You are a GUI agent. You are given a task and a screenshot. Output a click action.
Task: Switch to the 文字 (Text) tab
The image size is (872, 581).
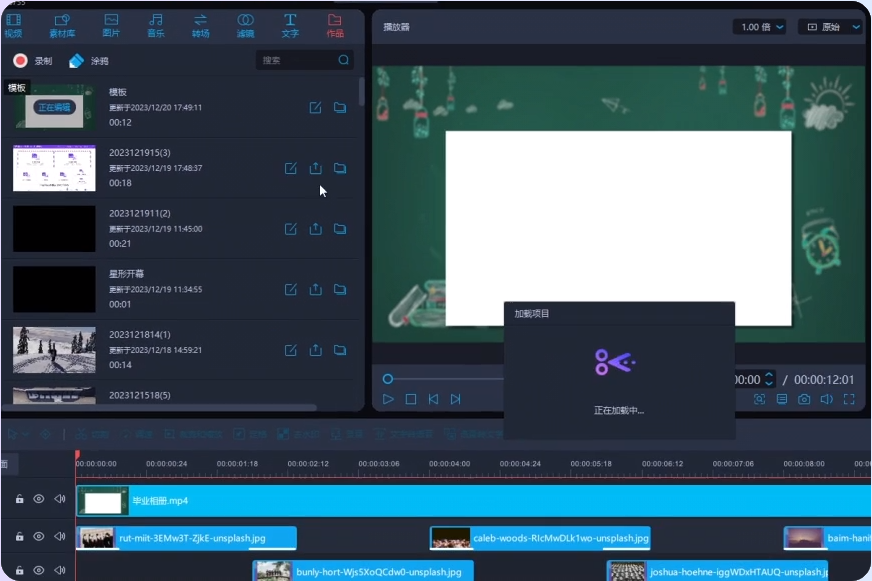coord(290,26)
